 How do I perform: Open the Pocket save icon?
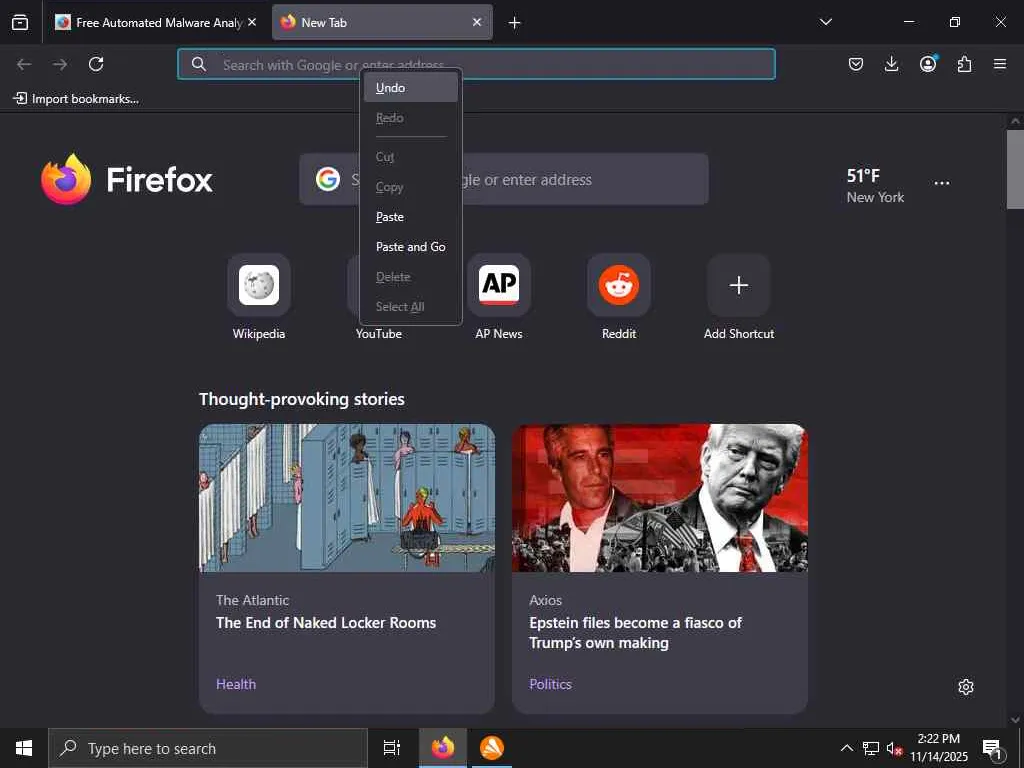(x=856, y=64)
